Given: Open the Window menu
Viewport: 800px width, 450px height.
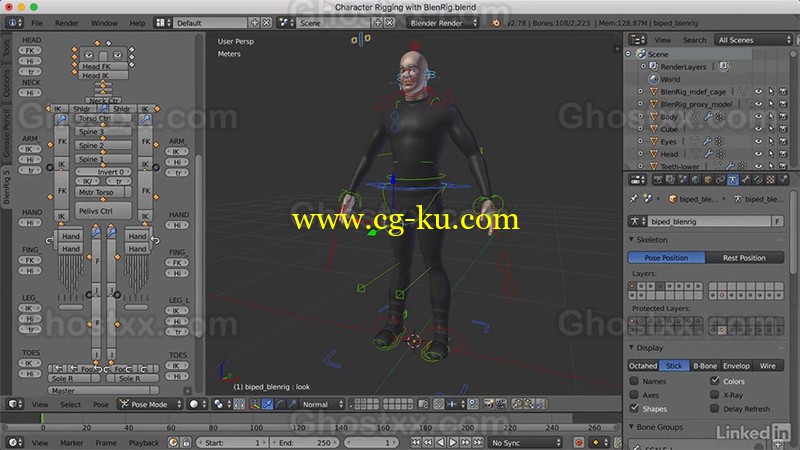Looking at the screenshot, I should coord(104,23).
